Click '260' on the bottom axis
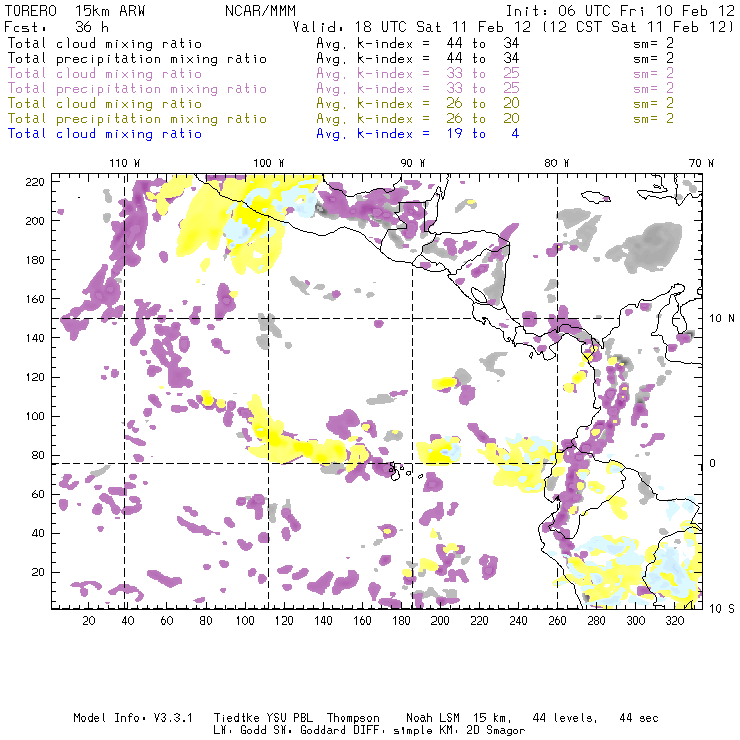The width and height of the screenshot is (740, 740). pyautogui.click(x=557, y=621)
